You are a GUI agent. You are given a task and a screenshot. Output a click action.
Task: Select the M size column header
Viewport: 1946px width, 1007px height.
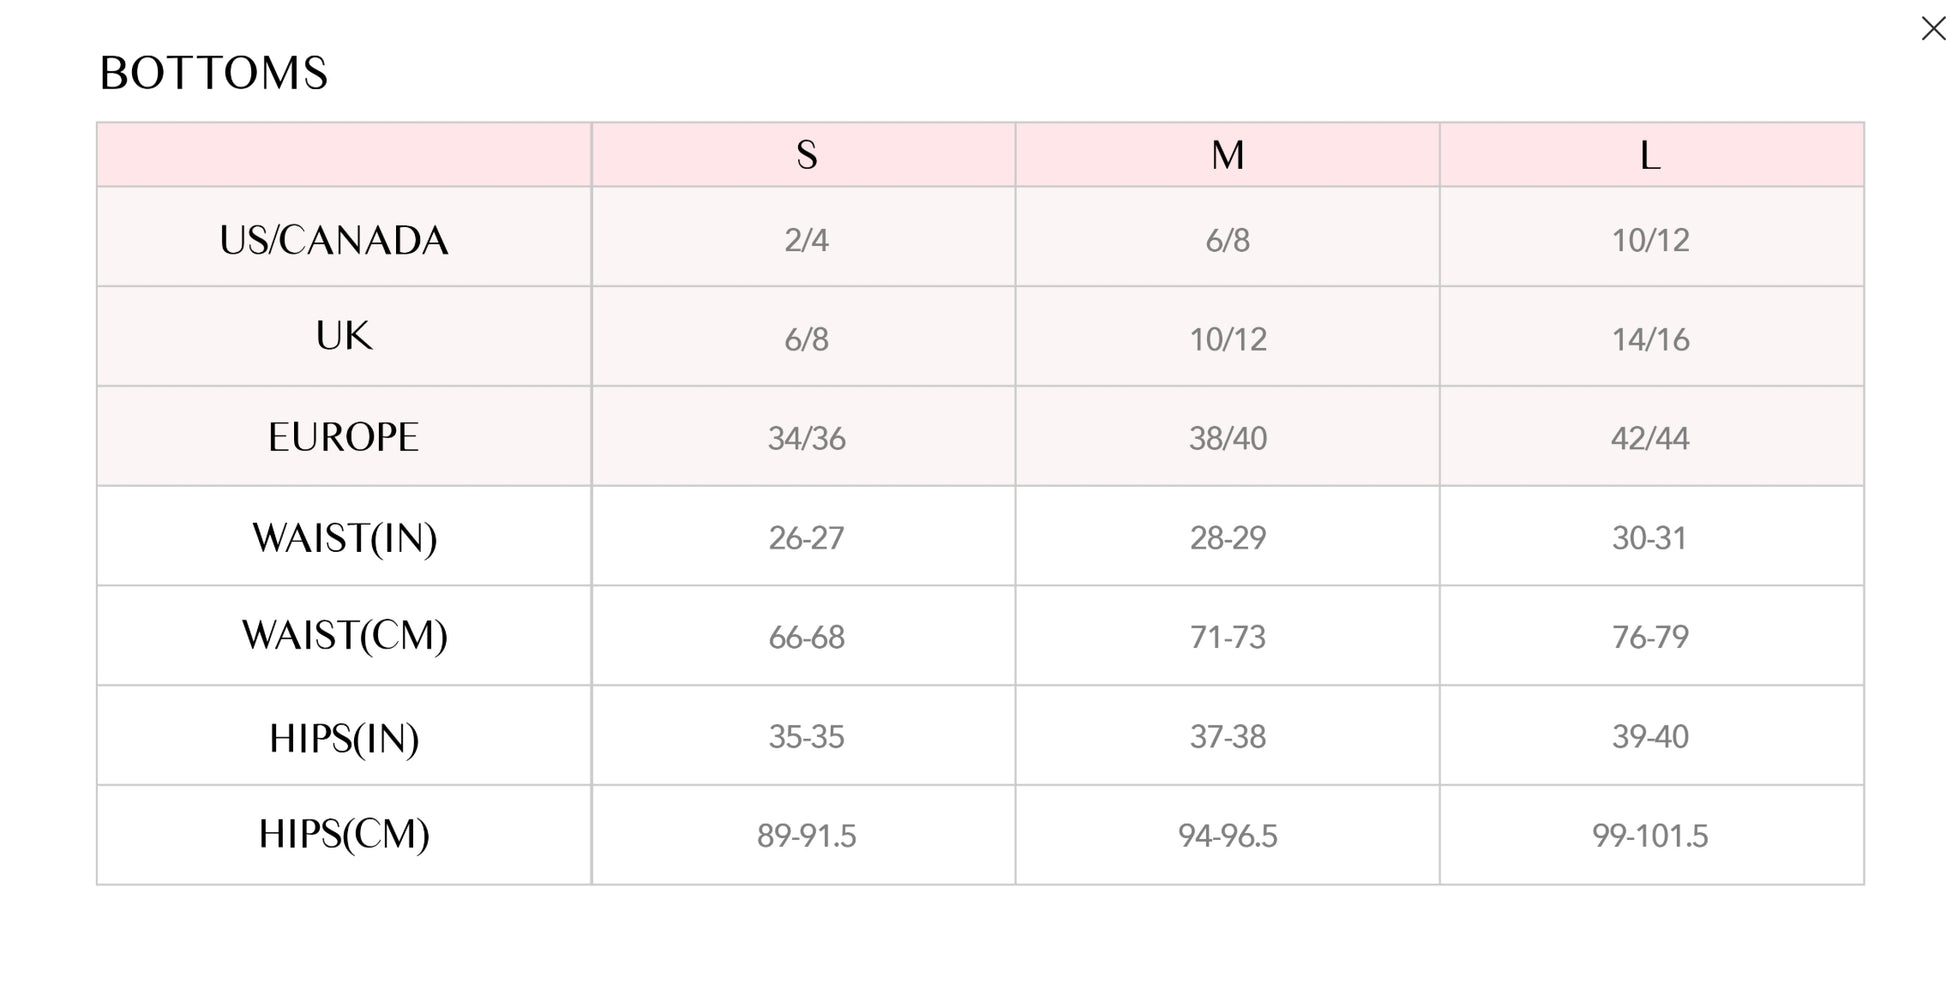point(1228,155)
